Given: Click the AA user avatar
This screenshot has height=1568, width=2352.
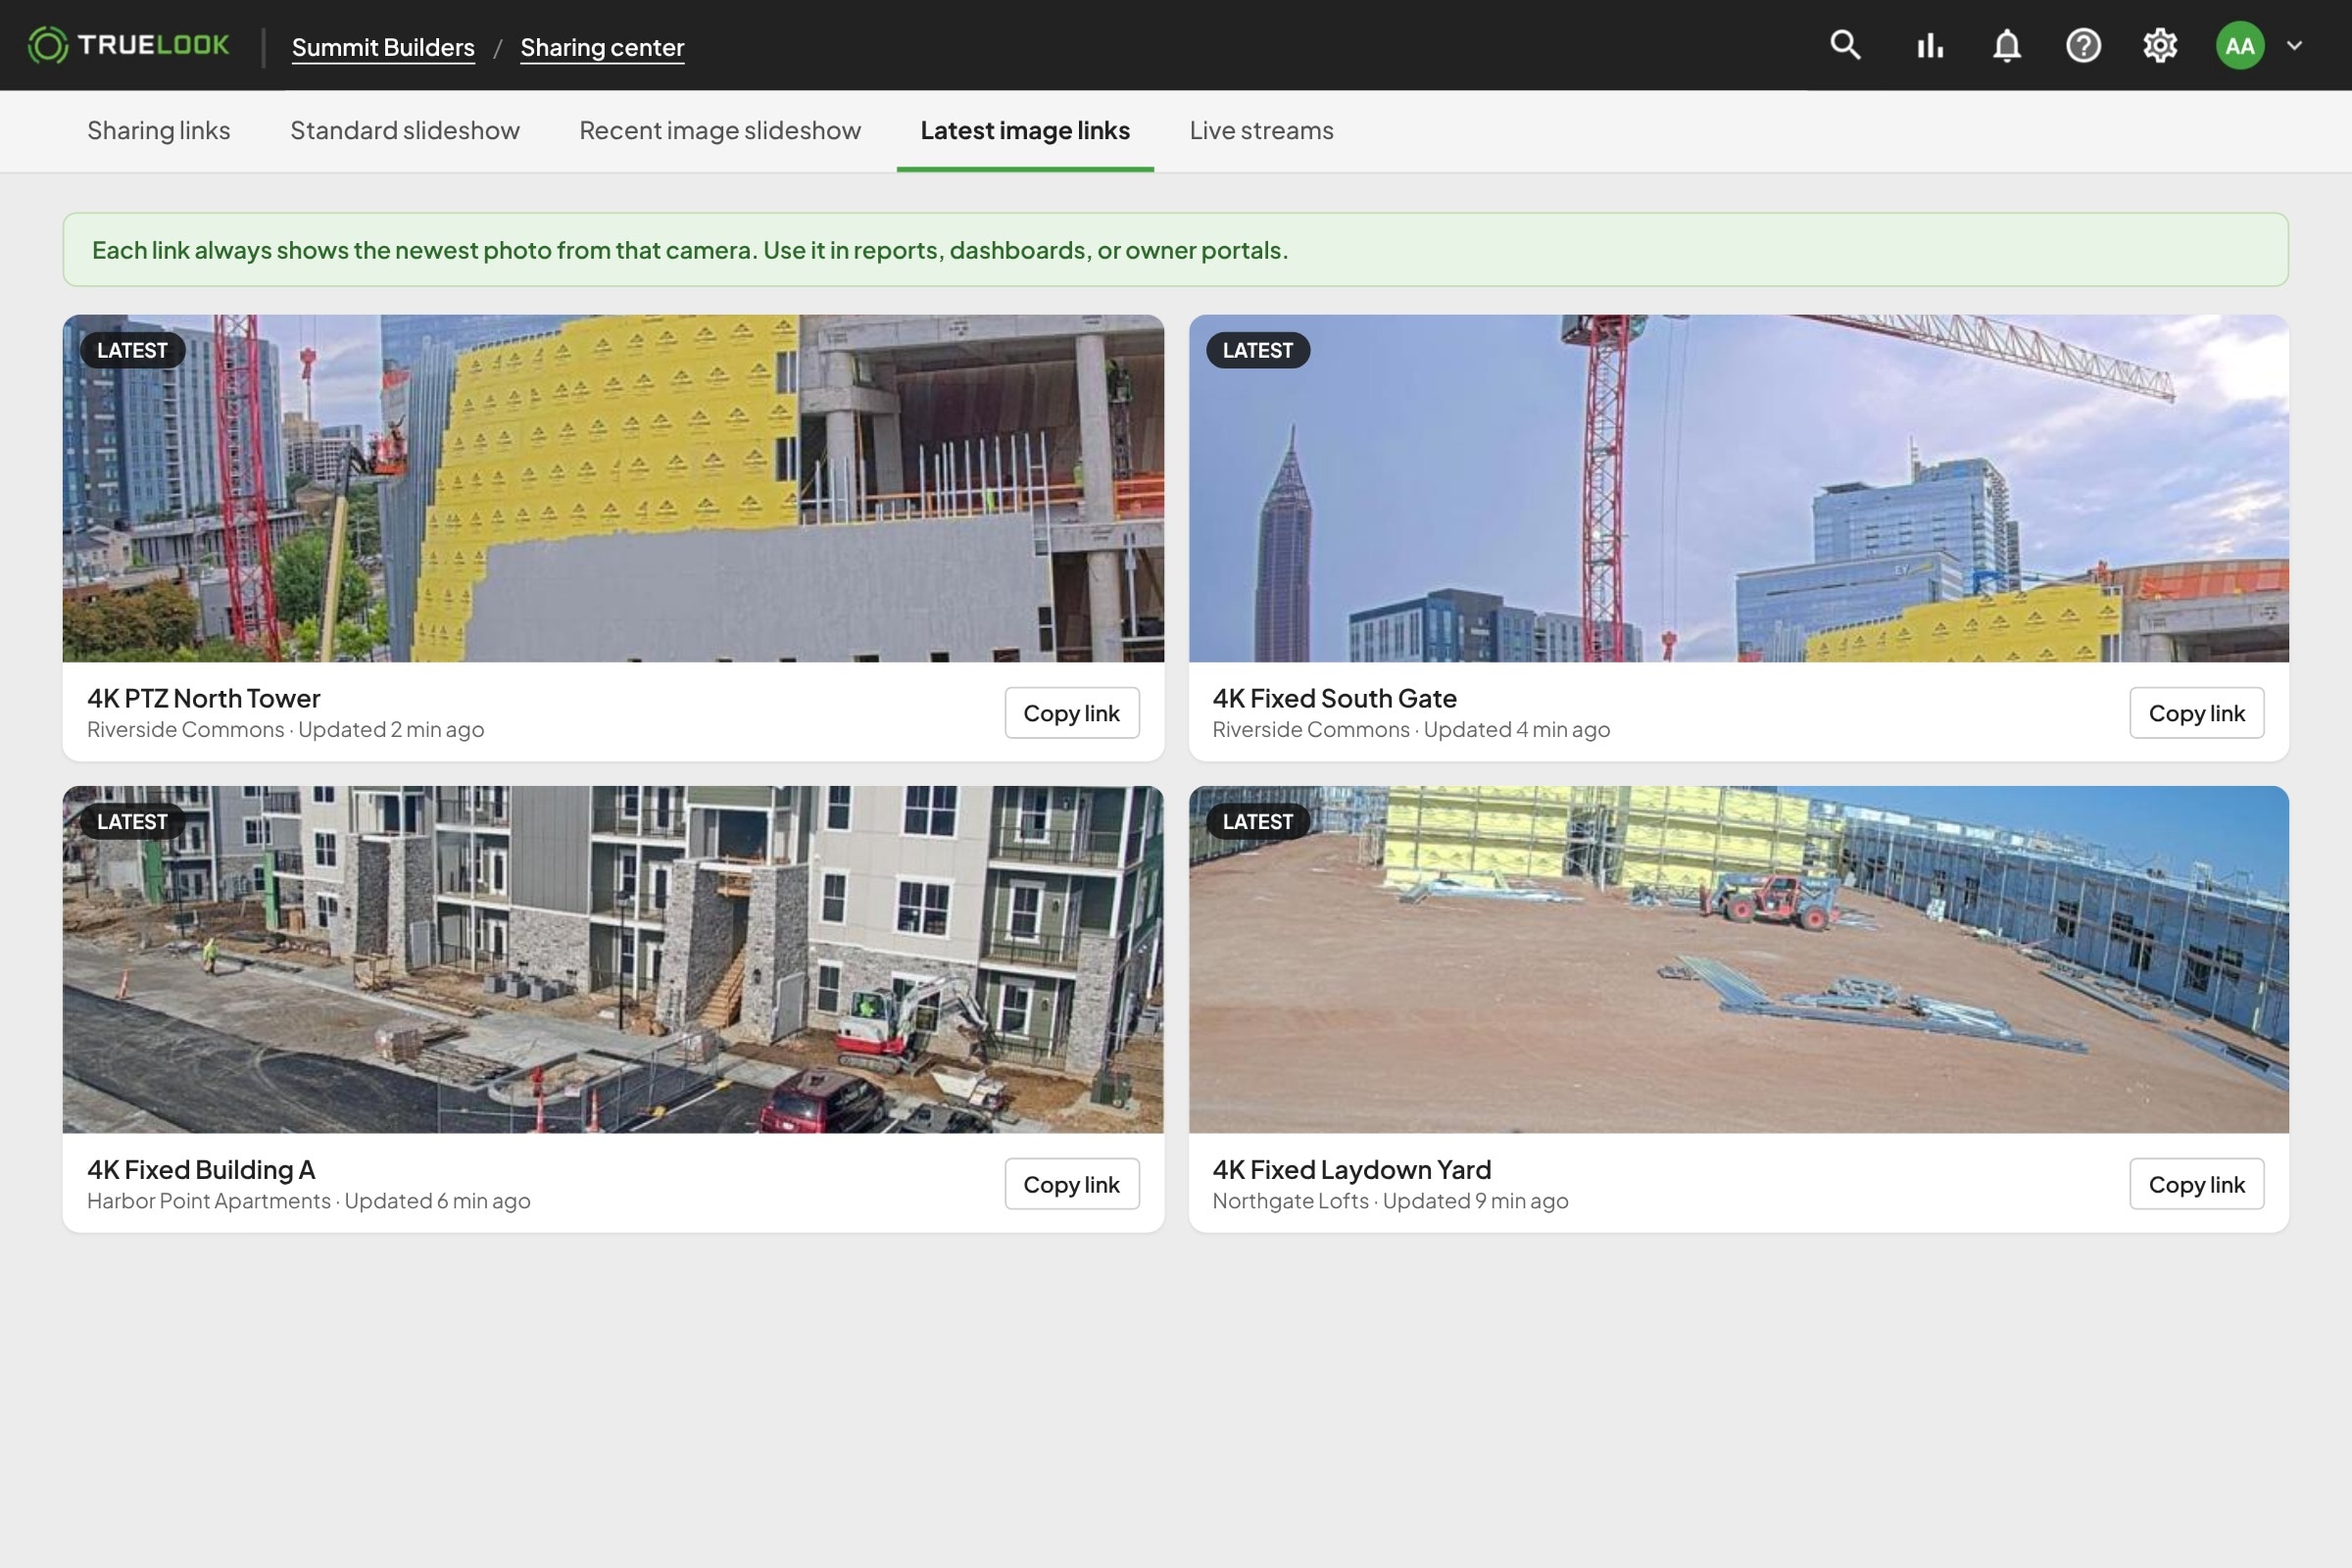Looking at the screenshot, I should 2240,45.
